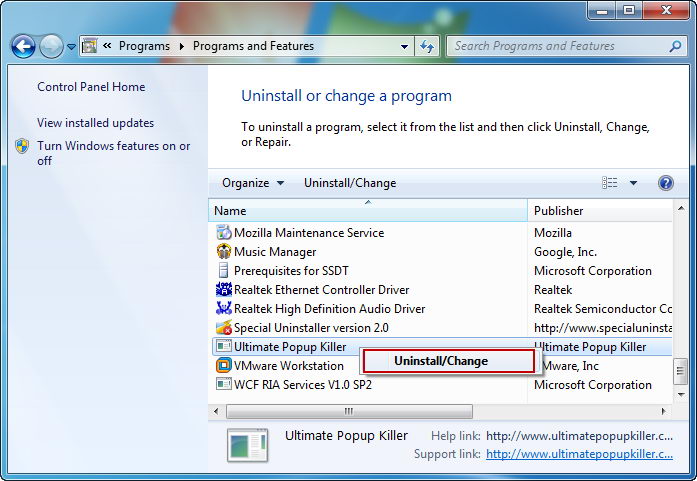This screenshot has height=481, width=697.
Task: Click horizontal scrollbar left arrow
Action: point(216,411)
